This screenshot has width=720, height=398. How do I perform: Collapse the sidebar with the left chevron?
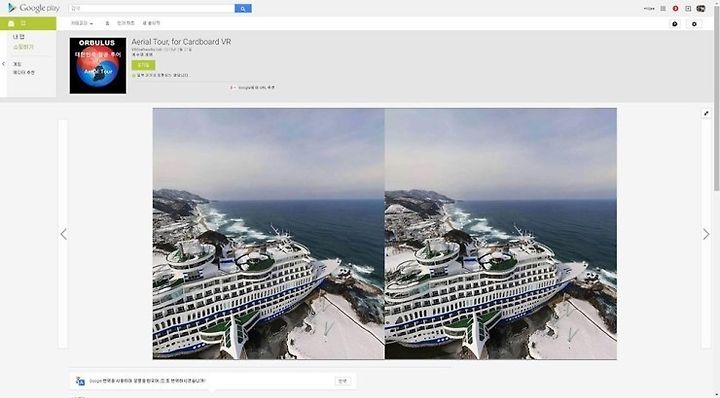point(3,64)
